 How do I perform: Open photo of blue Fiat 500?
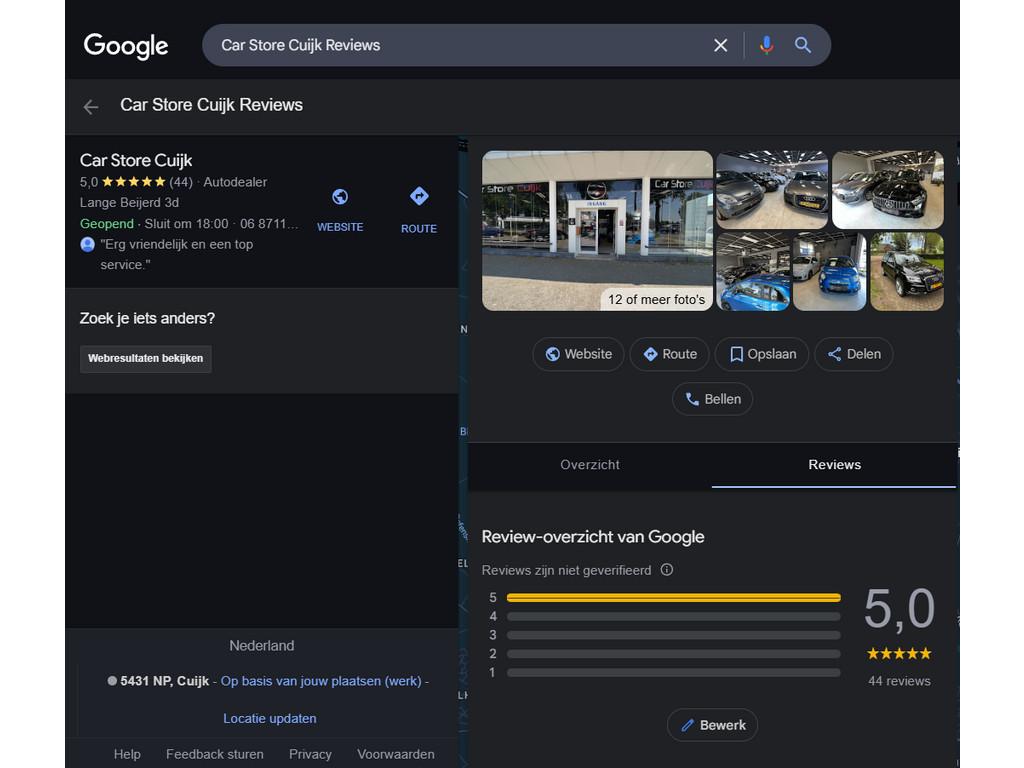[x=830, y=272]
